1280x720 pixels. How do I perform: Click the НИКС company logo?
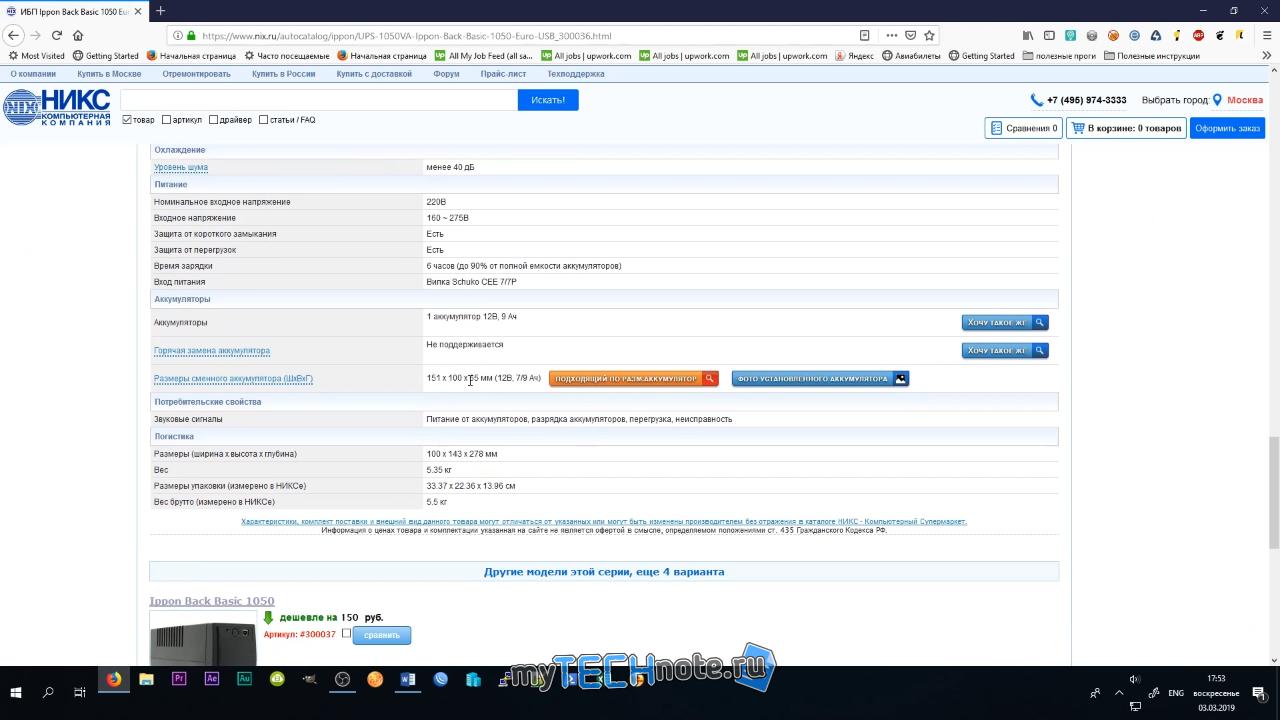[x=57, y=107]
